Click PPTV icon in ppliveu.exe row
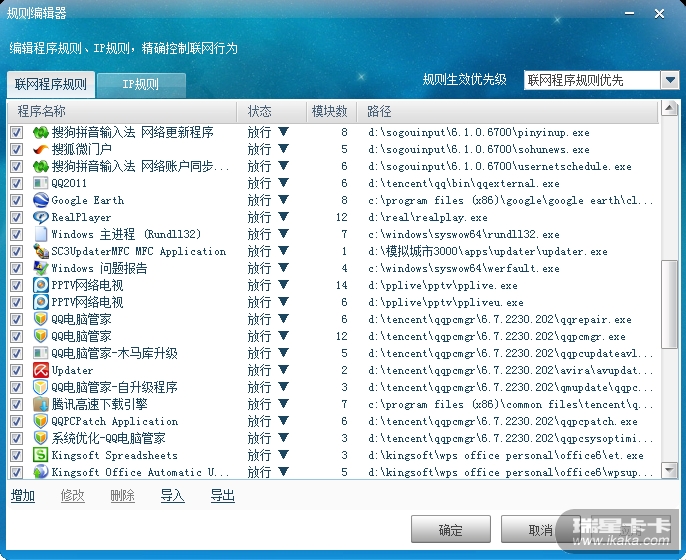 tap(41, 302)
